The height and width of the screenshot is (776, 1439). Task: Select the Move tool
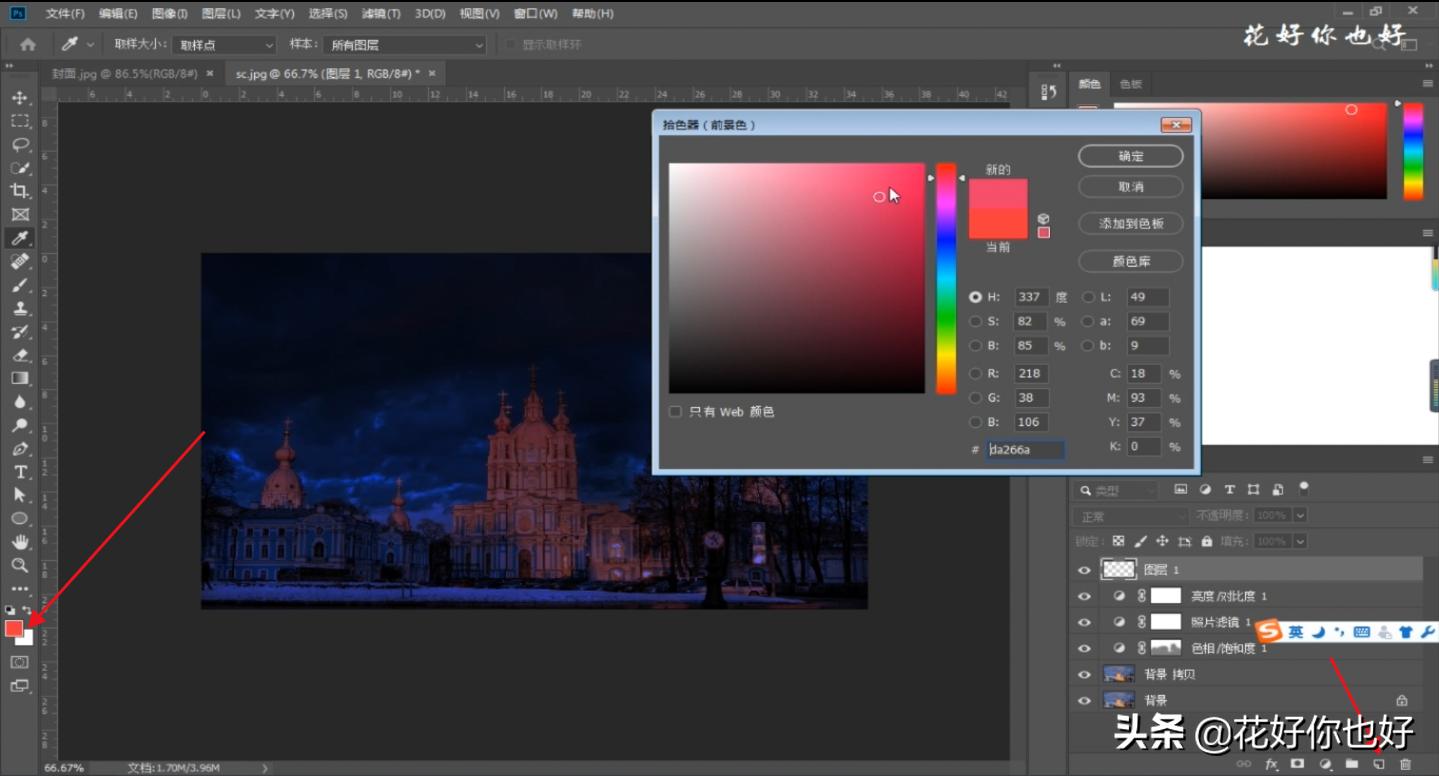19,98
